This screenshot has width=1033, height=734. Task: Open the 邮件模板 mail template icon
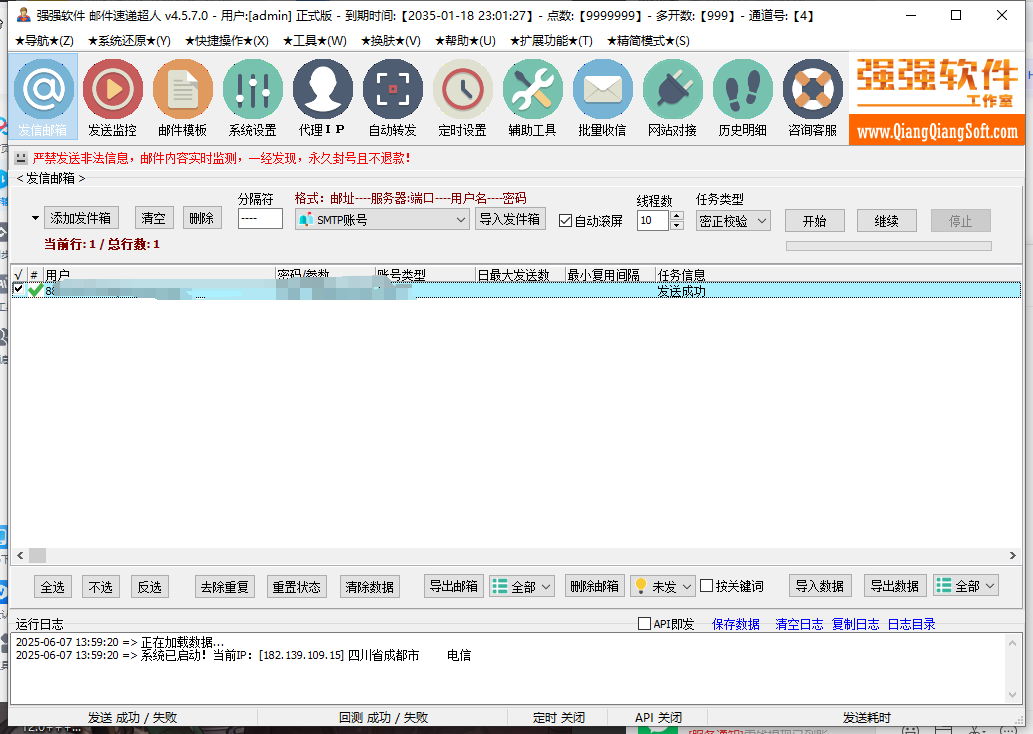coord(182,97)
